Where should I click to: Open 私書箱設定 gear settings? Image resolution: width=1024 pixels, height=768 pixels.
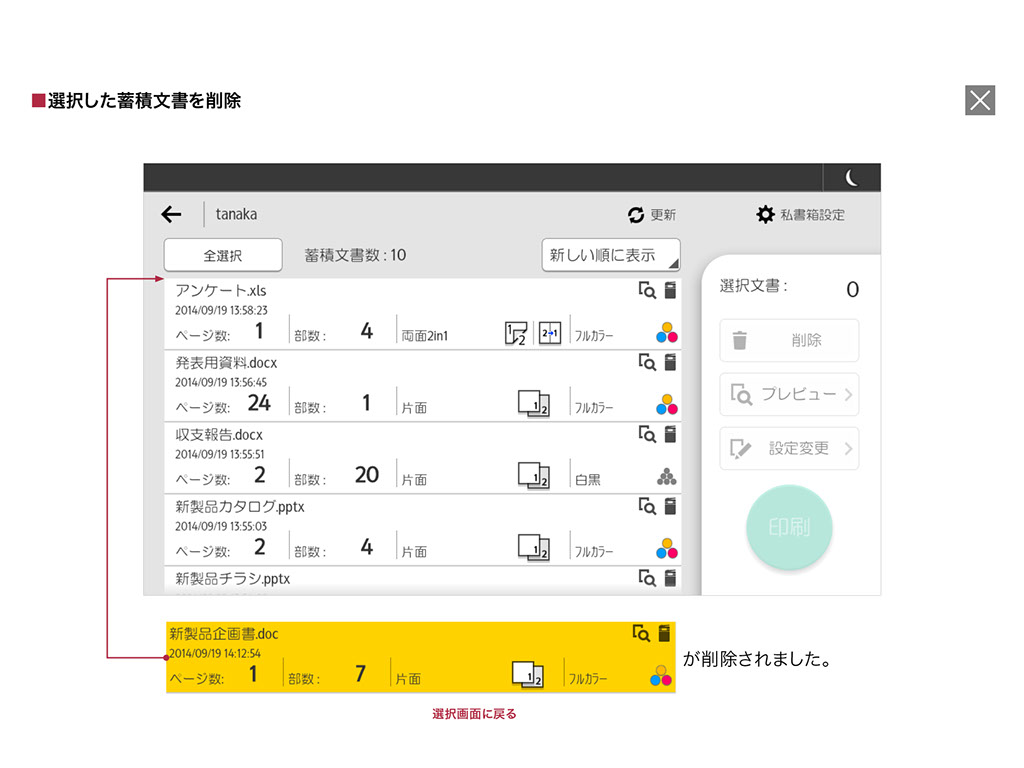[x=765, y=215]
